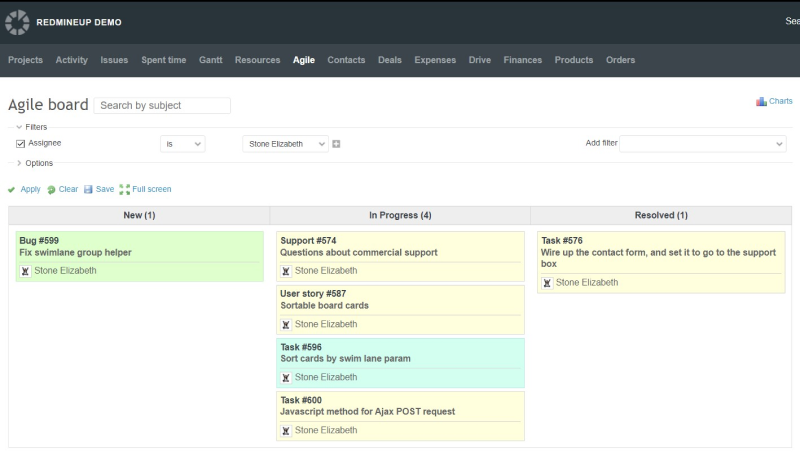Open the Add filter dropdown
The height and width of the screenshot is (463, 800).
tap(703, 144)
